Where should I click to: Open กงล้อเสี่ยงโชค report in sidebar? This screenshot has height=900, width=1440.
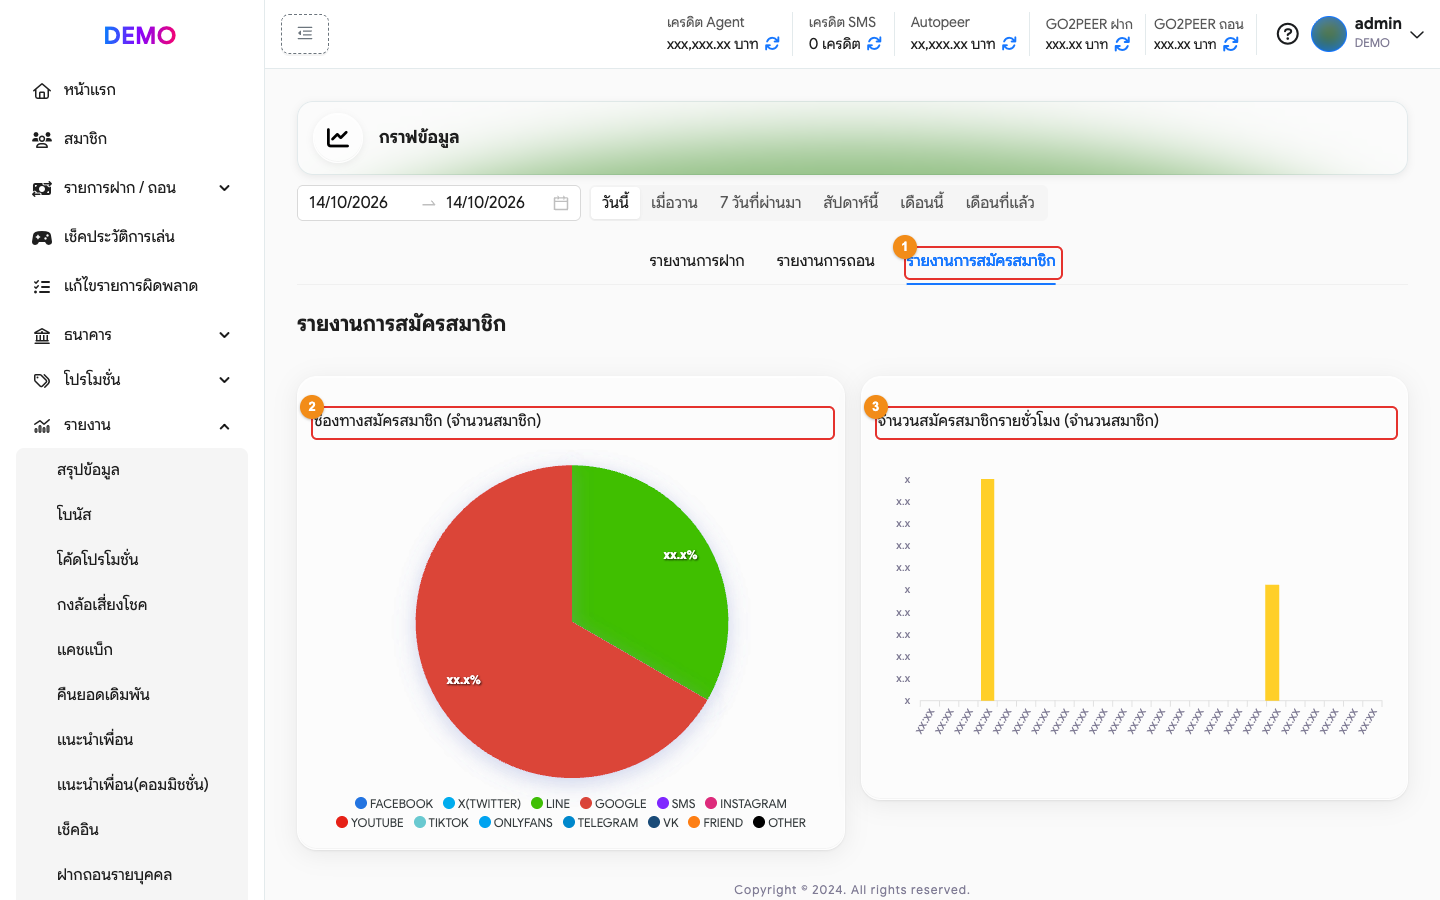point(102,605)
